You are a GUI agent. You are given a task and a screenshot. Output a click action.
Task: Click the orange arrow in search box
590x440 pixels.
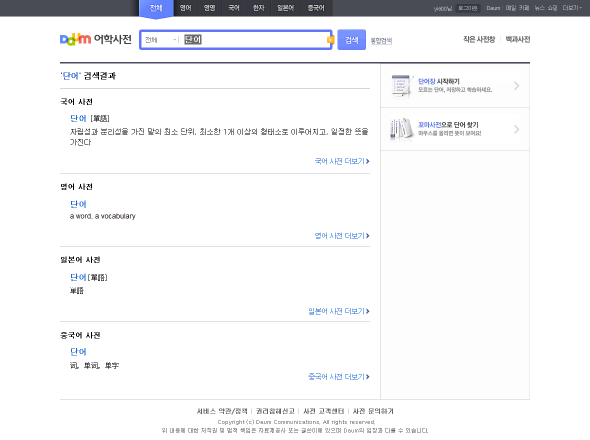pyautogui.click(x=330, y=40)
